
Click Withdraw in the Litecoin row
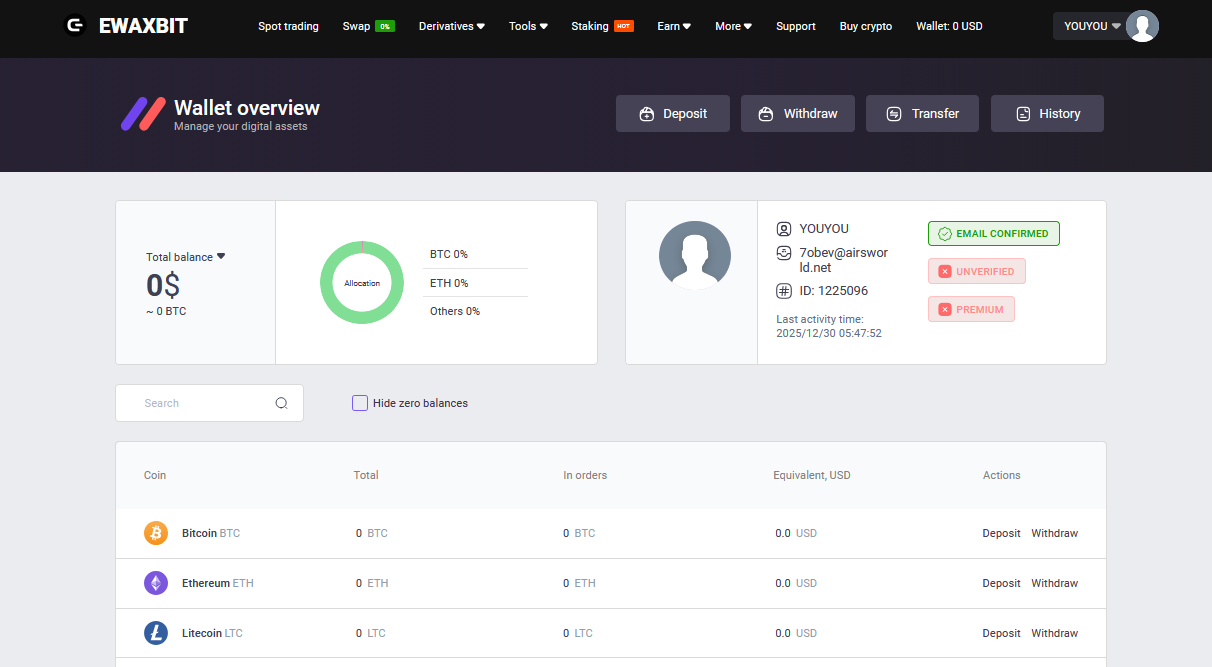pyautogui.click(x=1055, y=633)
